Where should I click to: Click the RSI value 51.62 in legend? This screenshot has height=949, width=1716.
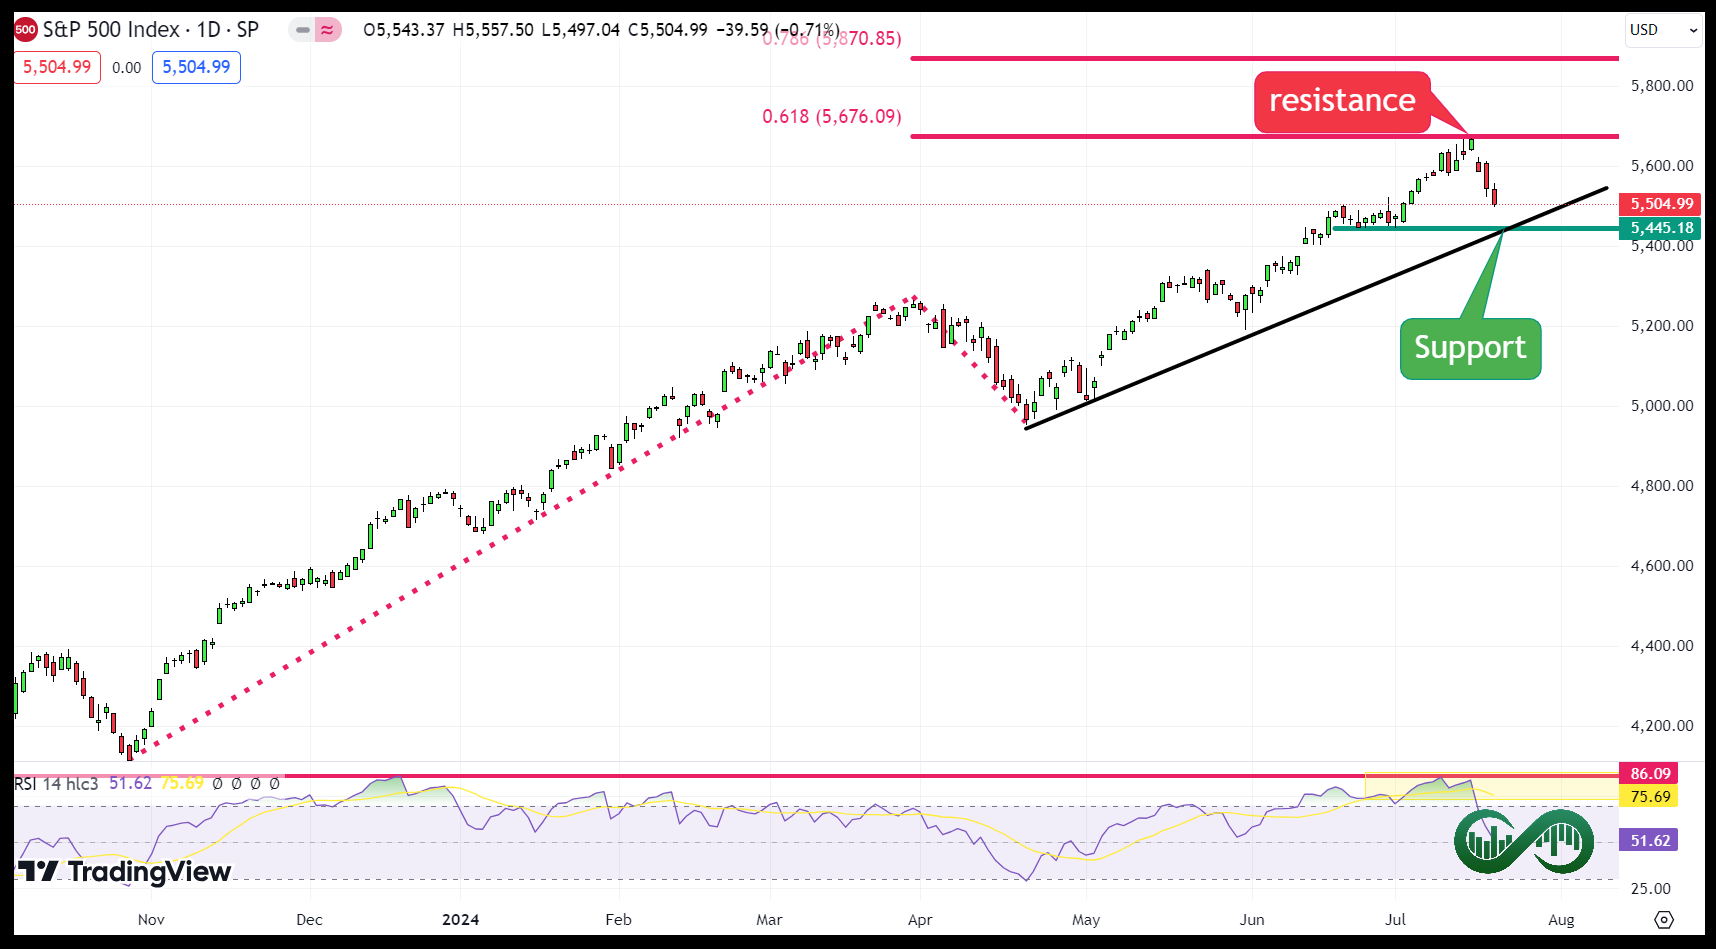coord(130,784)
